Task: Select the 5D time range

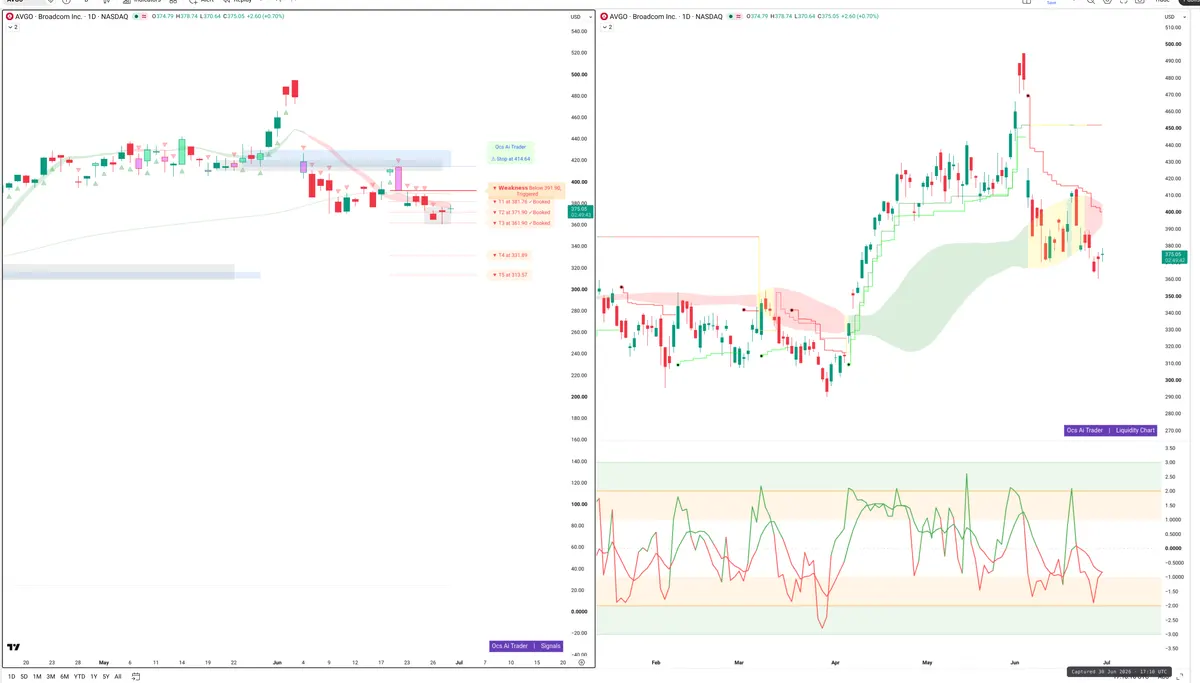Action: [x=25, y=677]
